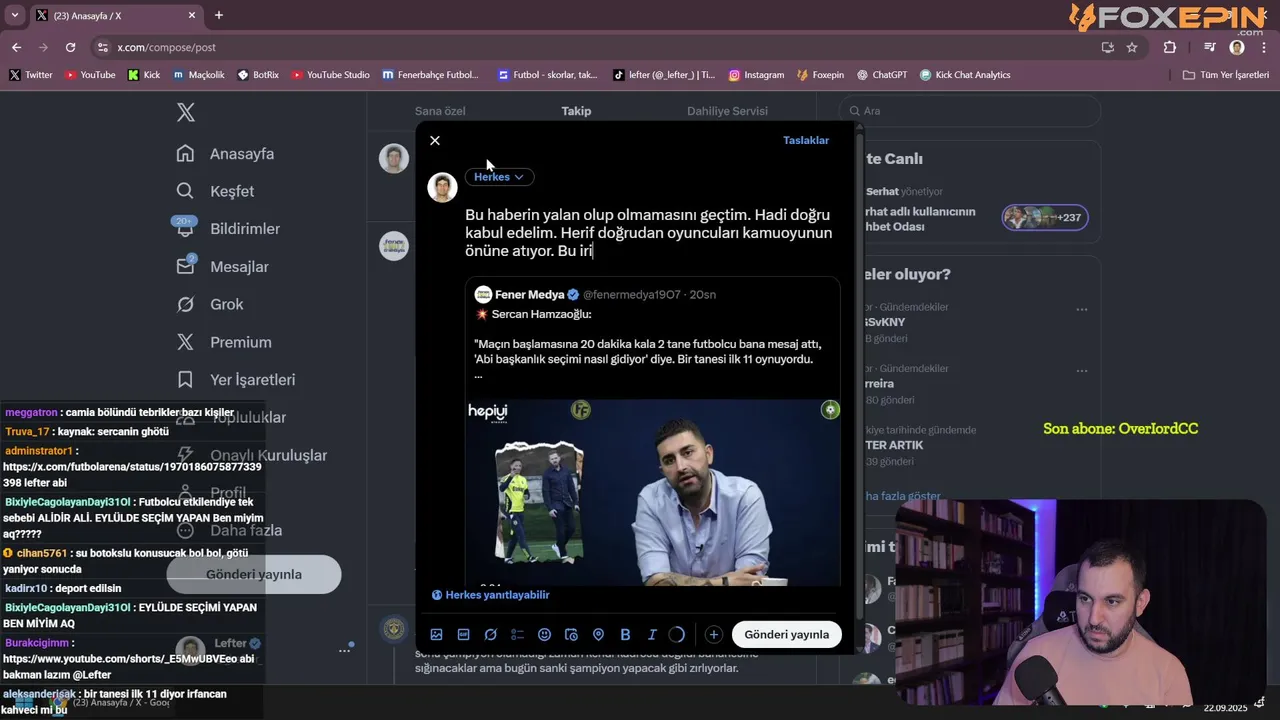This screenshot has width=1280, height=720.
Task: Open the +237 listeners live space
Action: click(x=1045, y=218)
